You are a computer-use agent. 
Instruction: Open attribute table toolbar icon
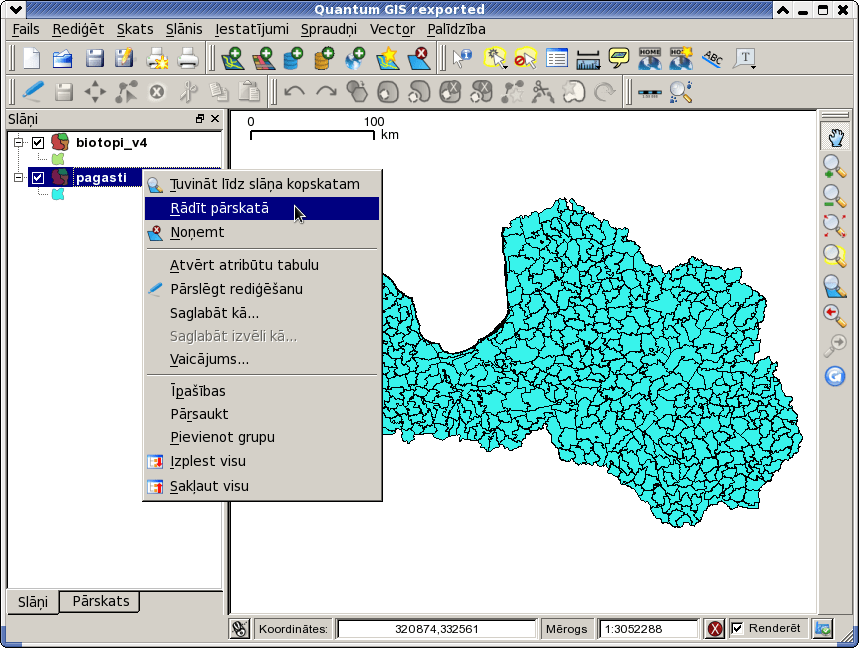[x=557, y=58]
